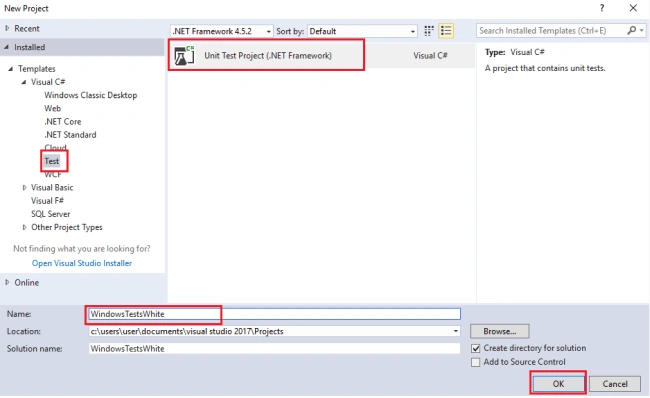Click the project Name input field
The image size is (650, 398).
click(x=274, y=314)
